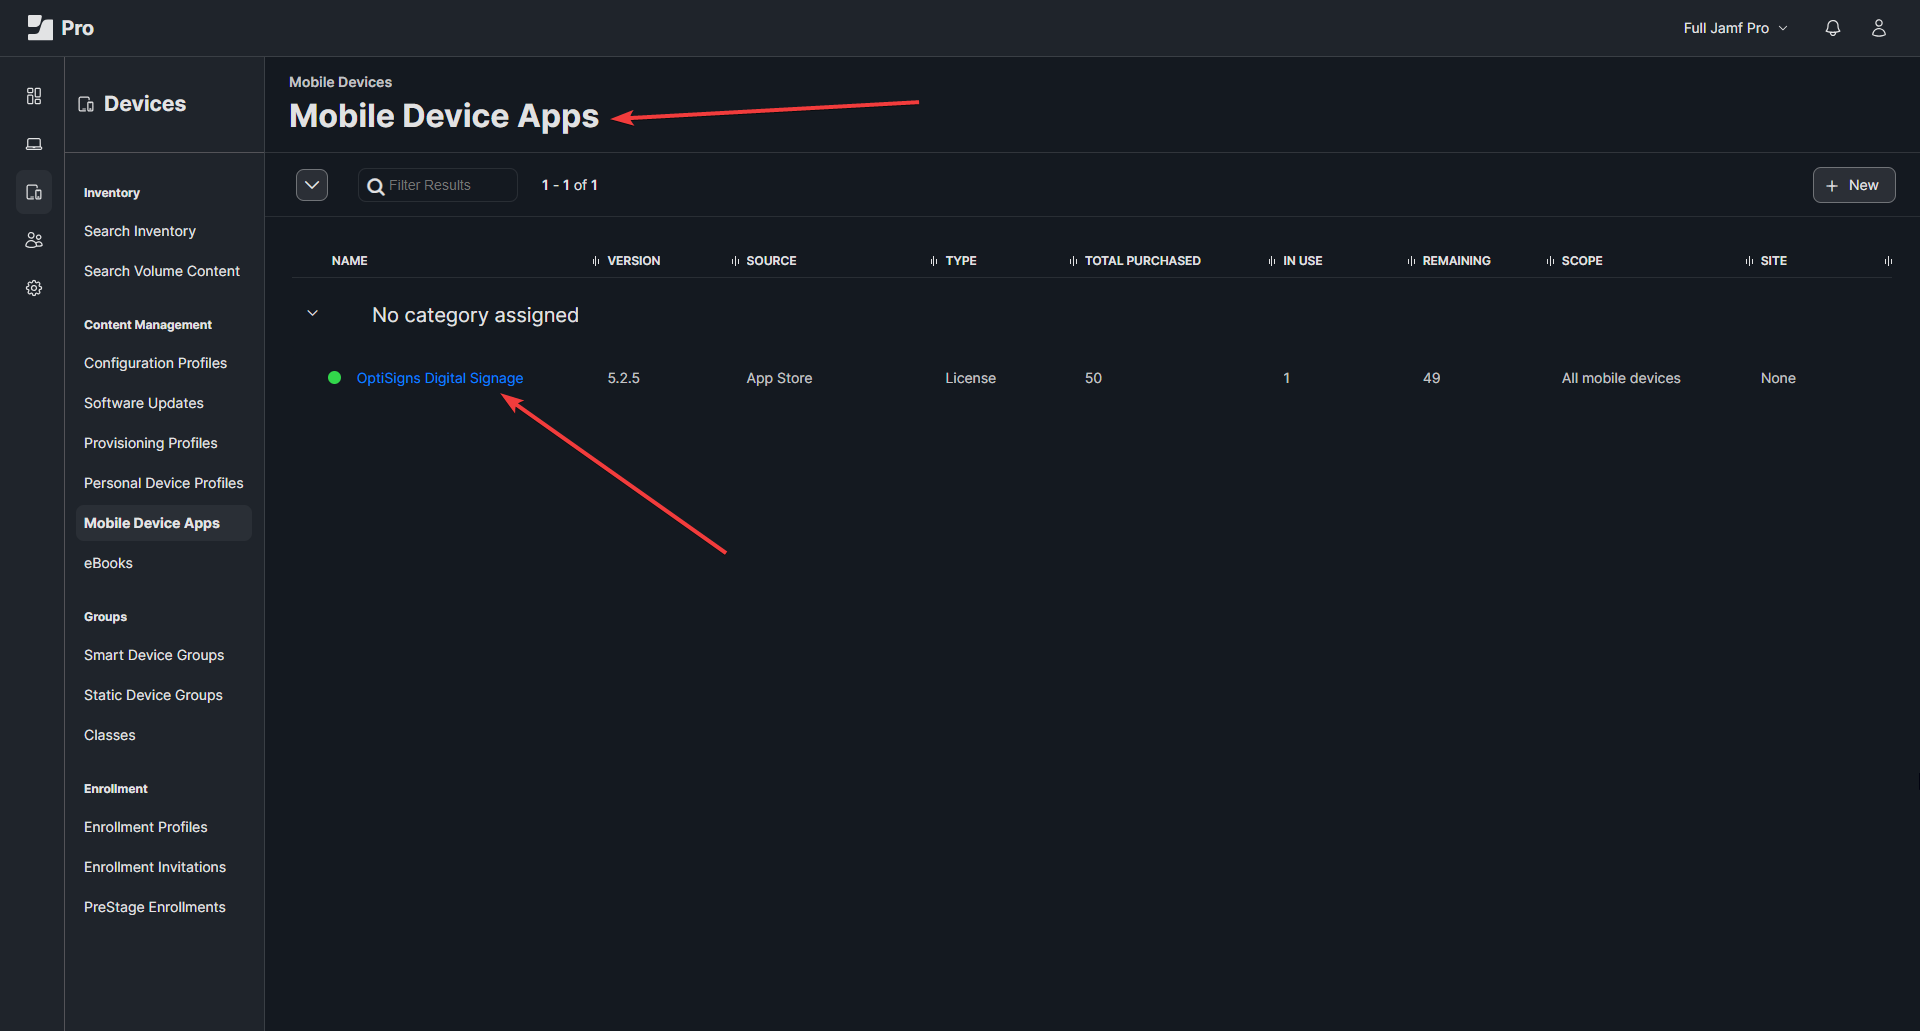Open the view options chevron dropdown
Viewport: 1920px width, 1031px height.
[312, 185]
